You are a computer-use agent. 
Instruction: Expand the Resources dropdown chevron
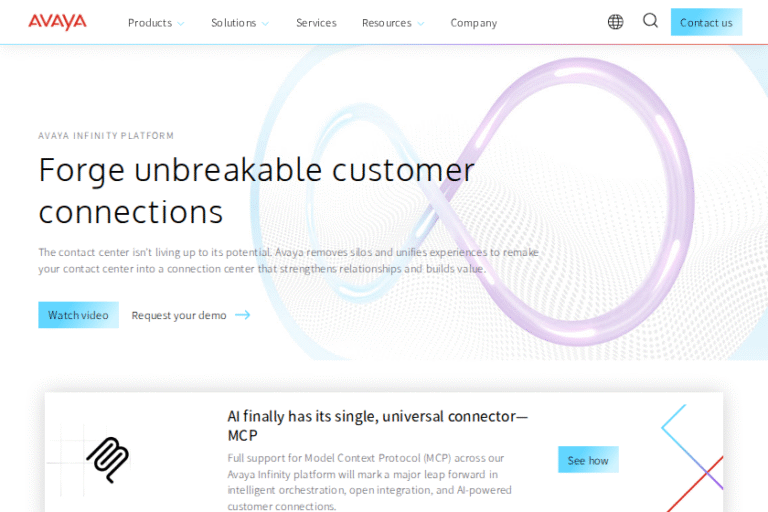pyautogui.click(x=420, y=24)
